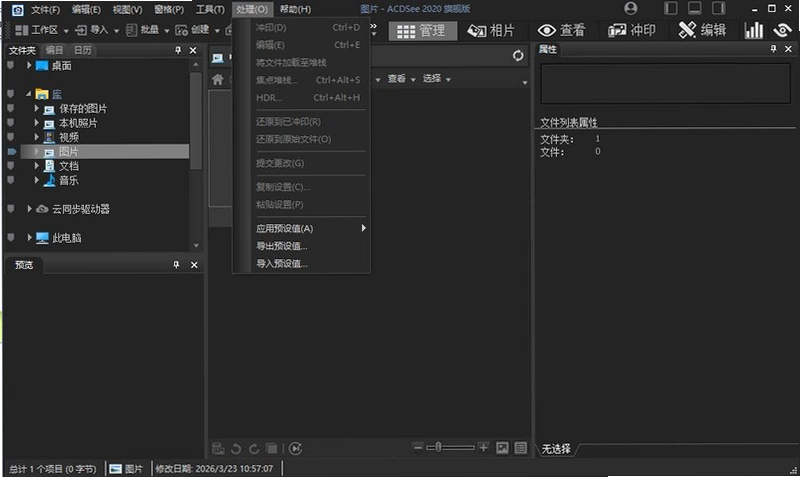
Task: Toggle the bottom panel layout icon
Action: [694, 8]
